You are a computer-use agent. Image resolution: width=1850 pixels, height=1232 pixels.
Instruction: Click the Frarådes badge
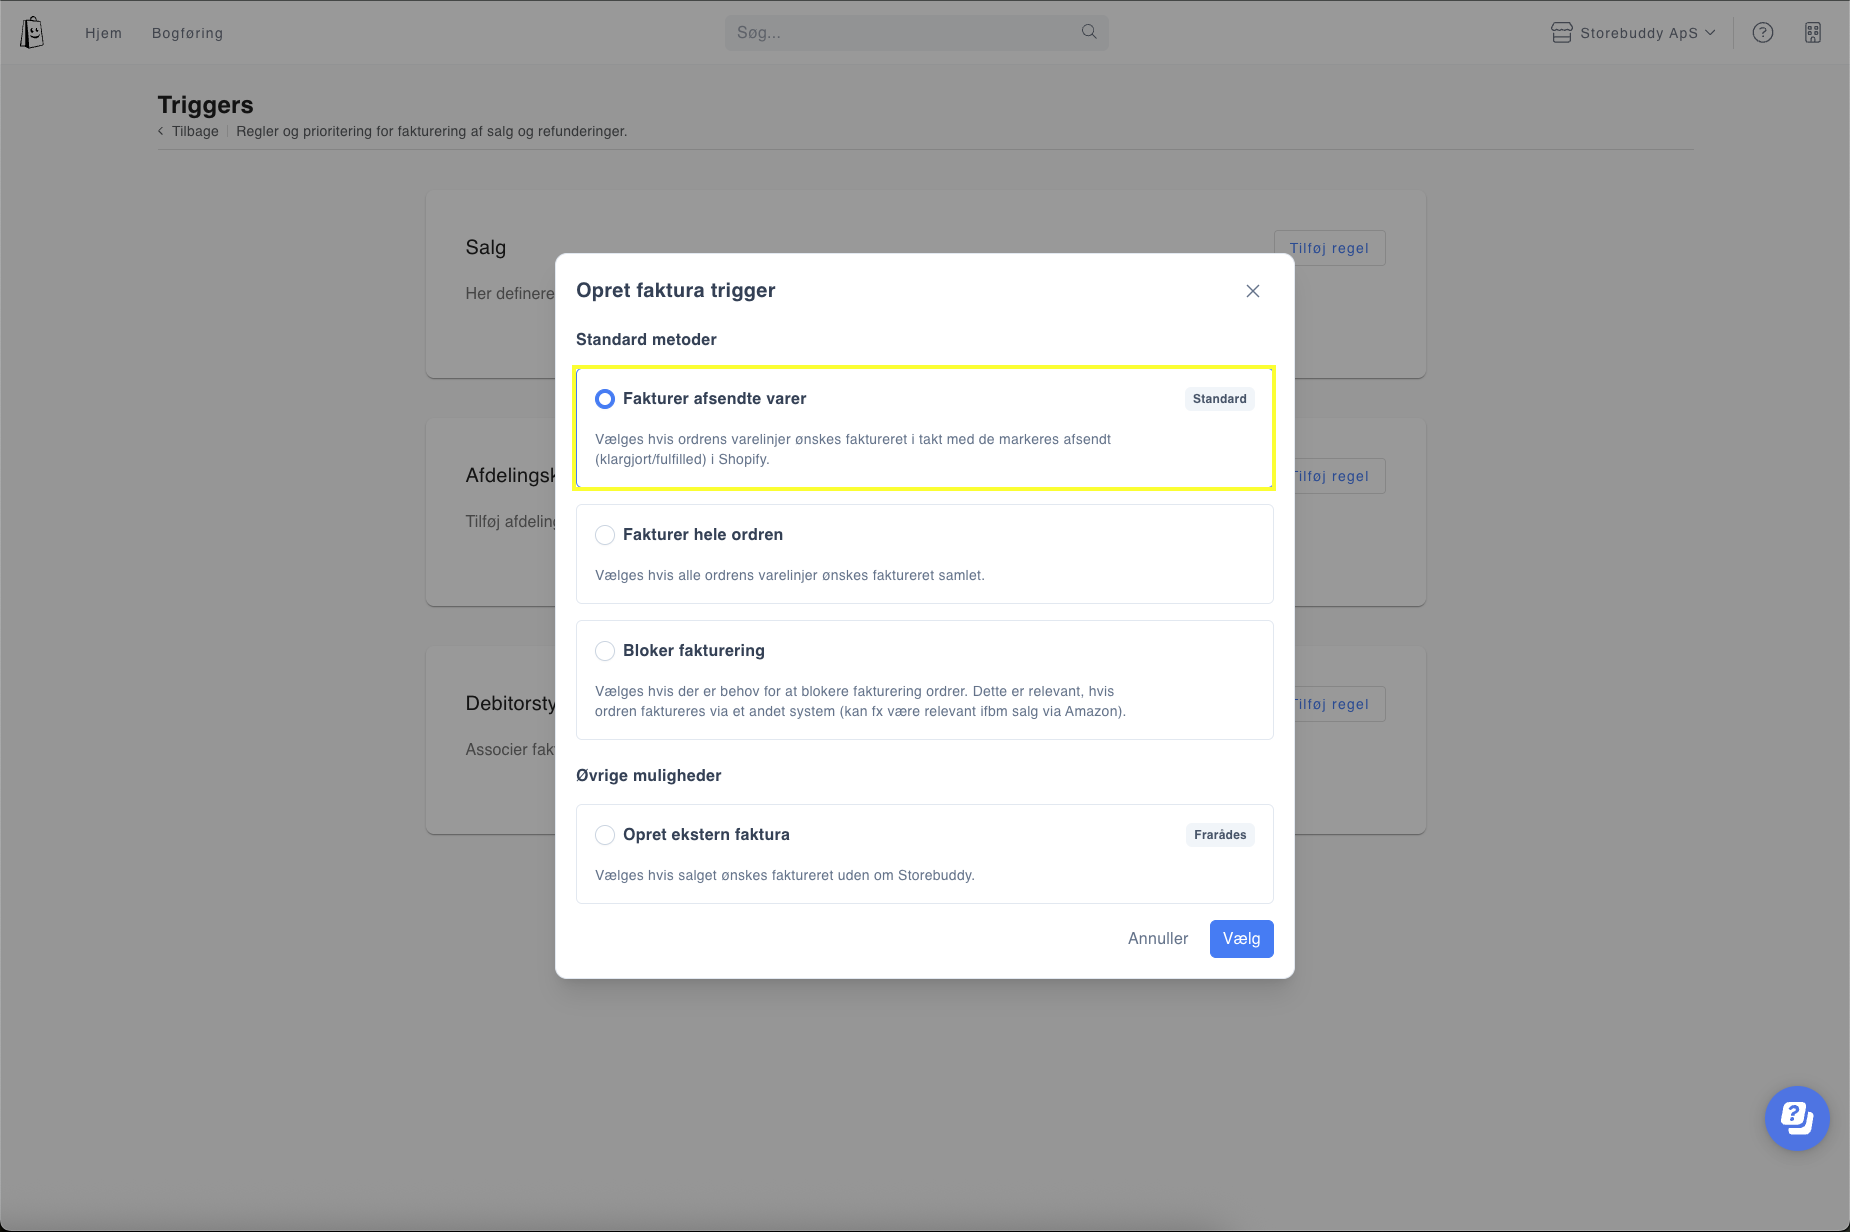pyautogui.click(x=1220, y=835)
